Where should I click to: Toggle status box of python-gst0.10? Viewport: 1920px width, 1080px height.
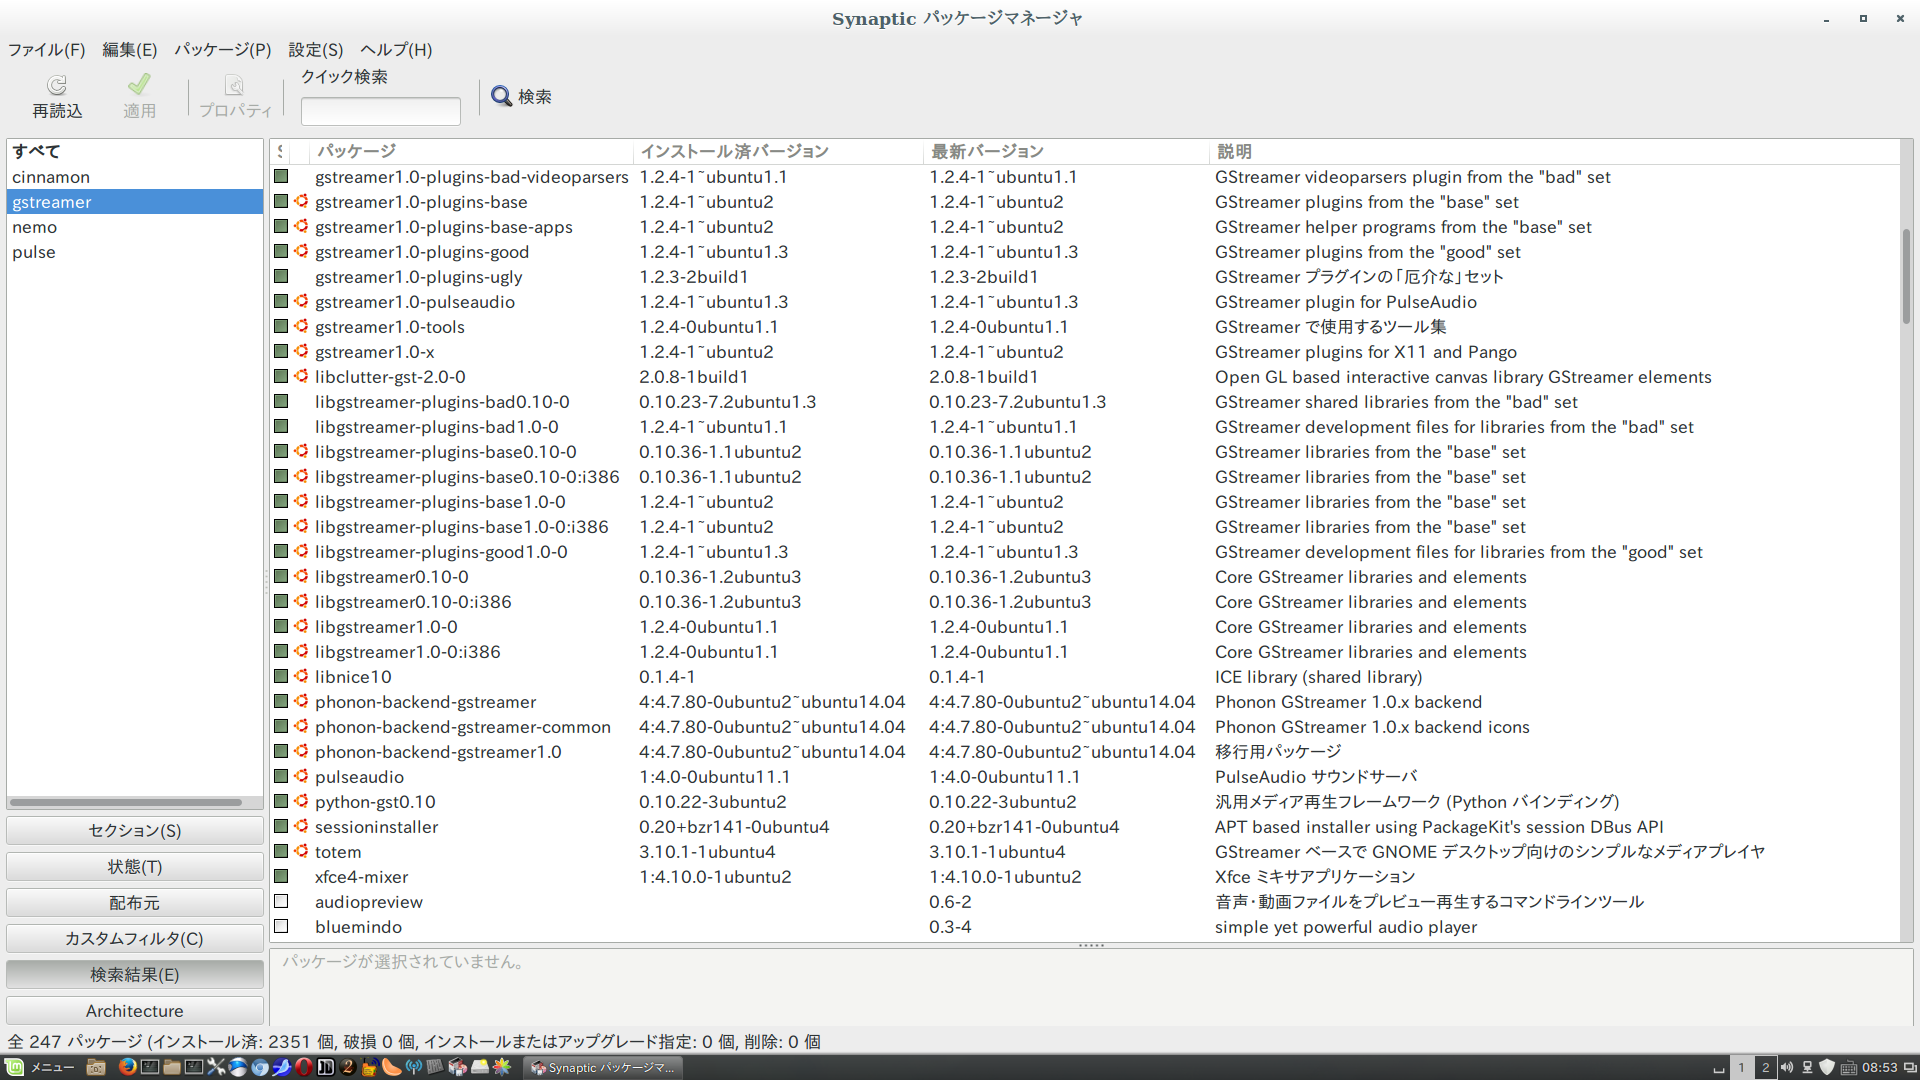[x=281, y=801]
